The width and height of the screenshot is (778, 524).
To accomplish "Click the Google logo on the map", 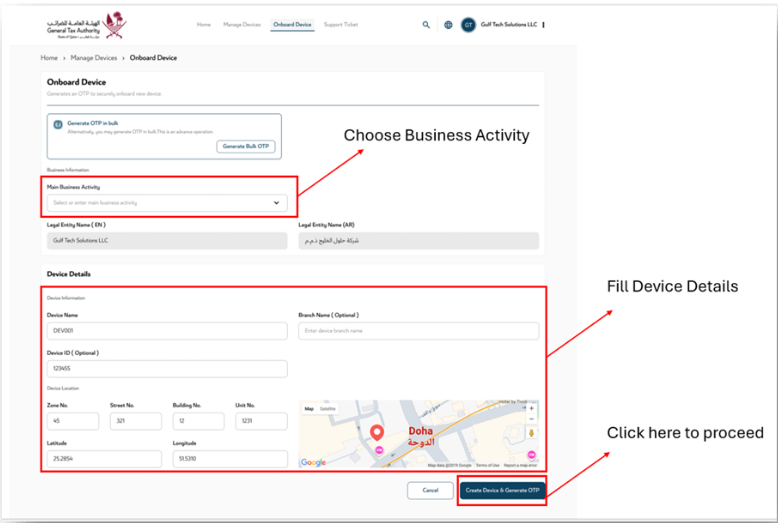I will click(314, 462).
